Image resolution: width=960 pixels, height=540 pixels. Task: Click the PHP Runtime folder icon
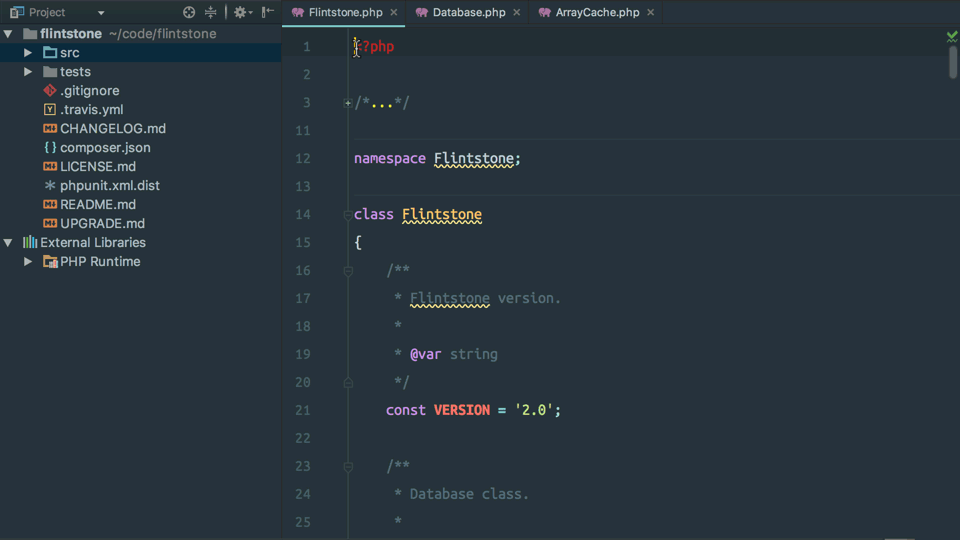pos(50,261)
